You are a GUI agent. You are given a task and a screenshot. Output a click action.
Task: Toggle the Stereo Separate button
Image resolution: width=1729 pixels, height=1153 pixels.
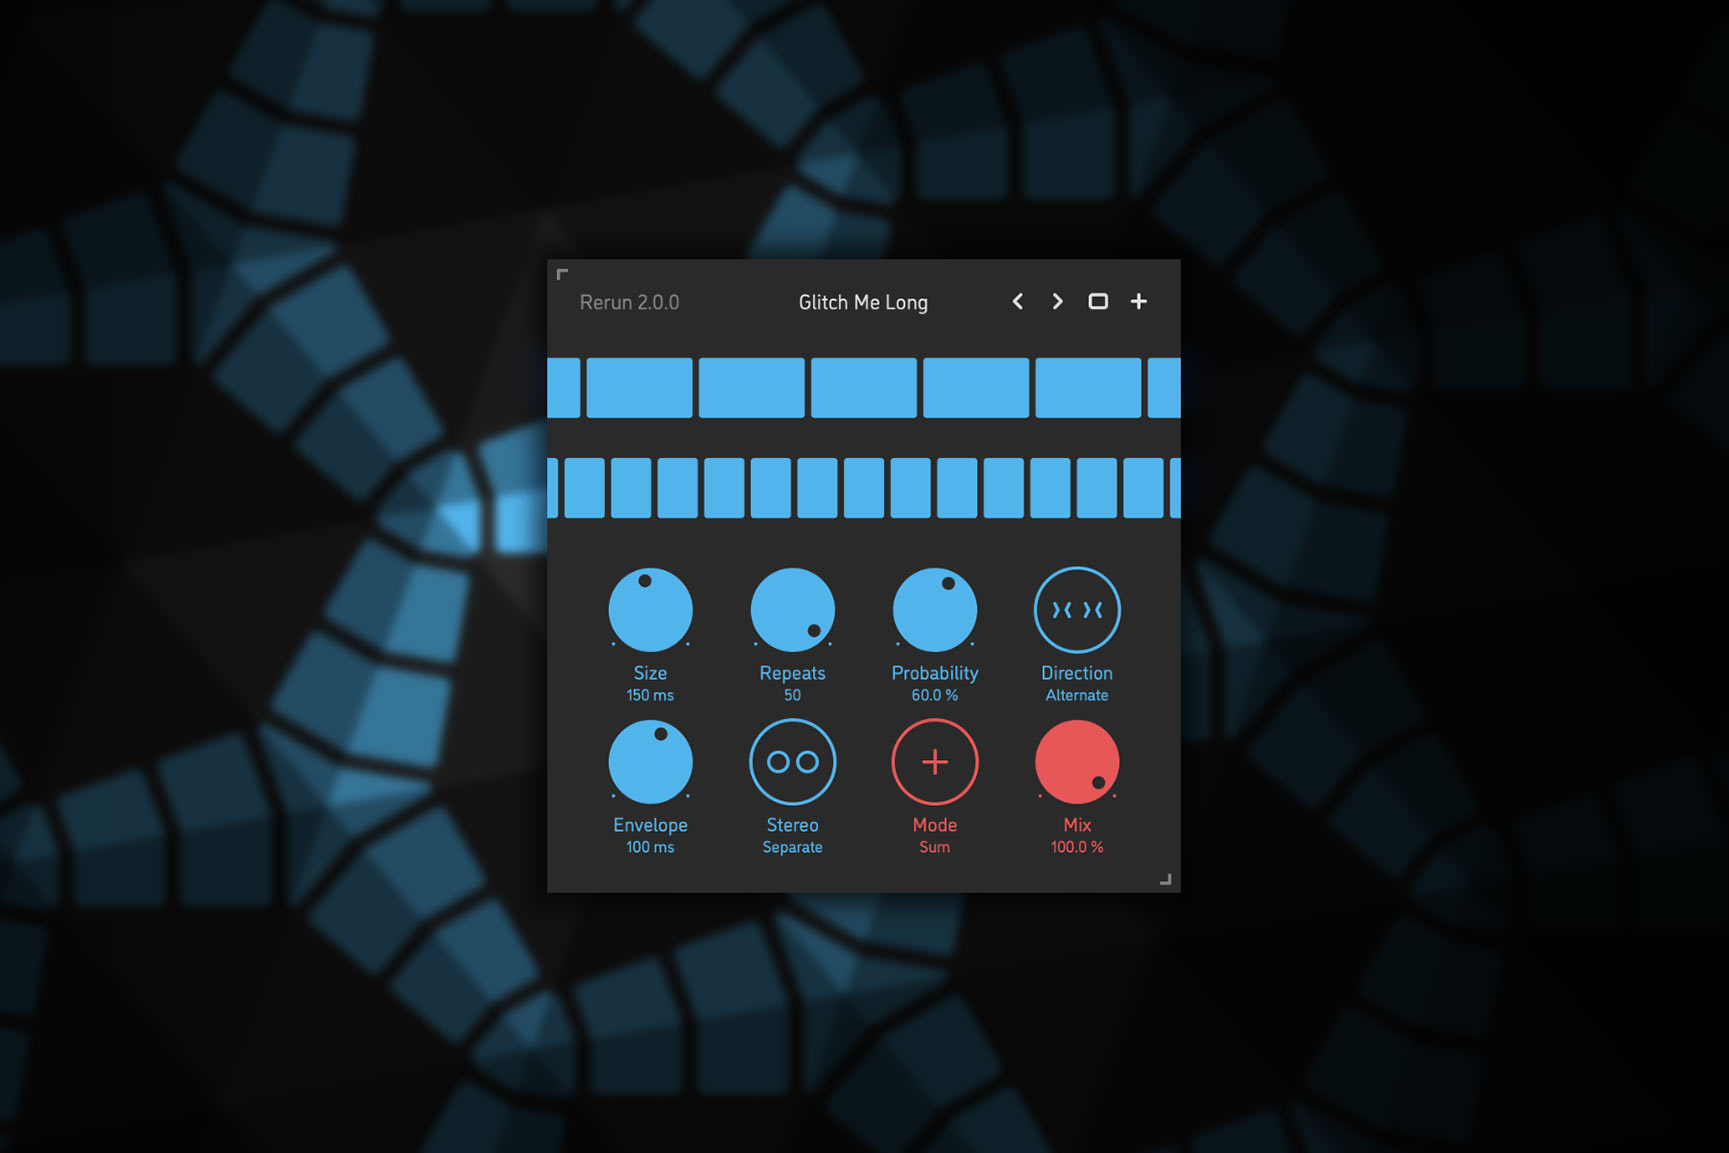pyautogui.click(x=792, y=762)
